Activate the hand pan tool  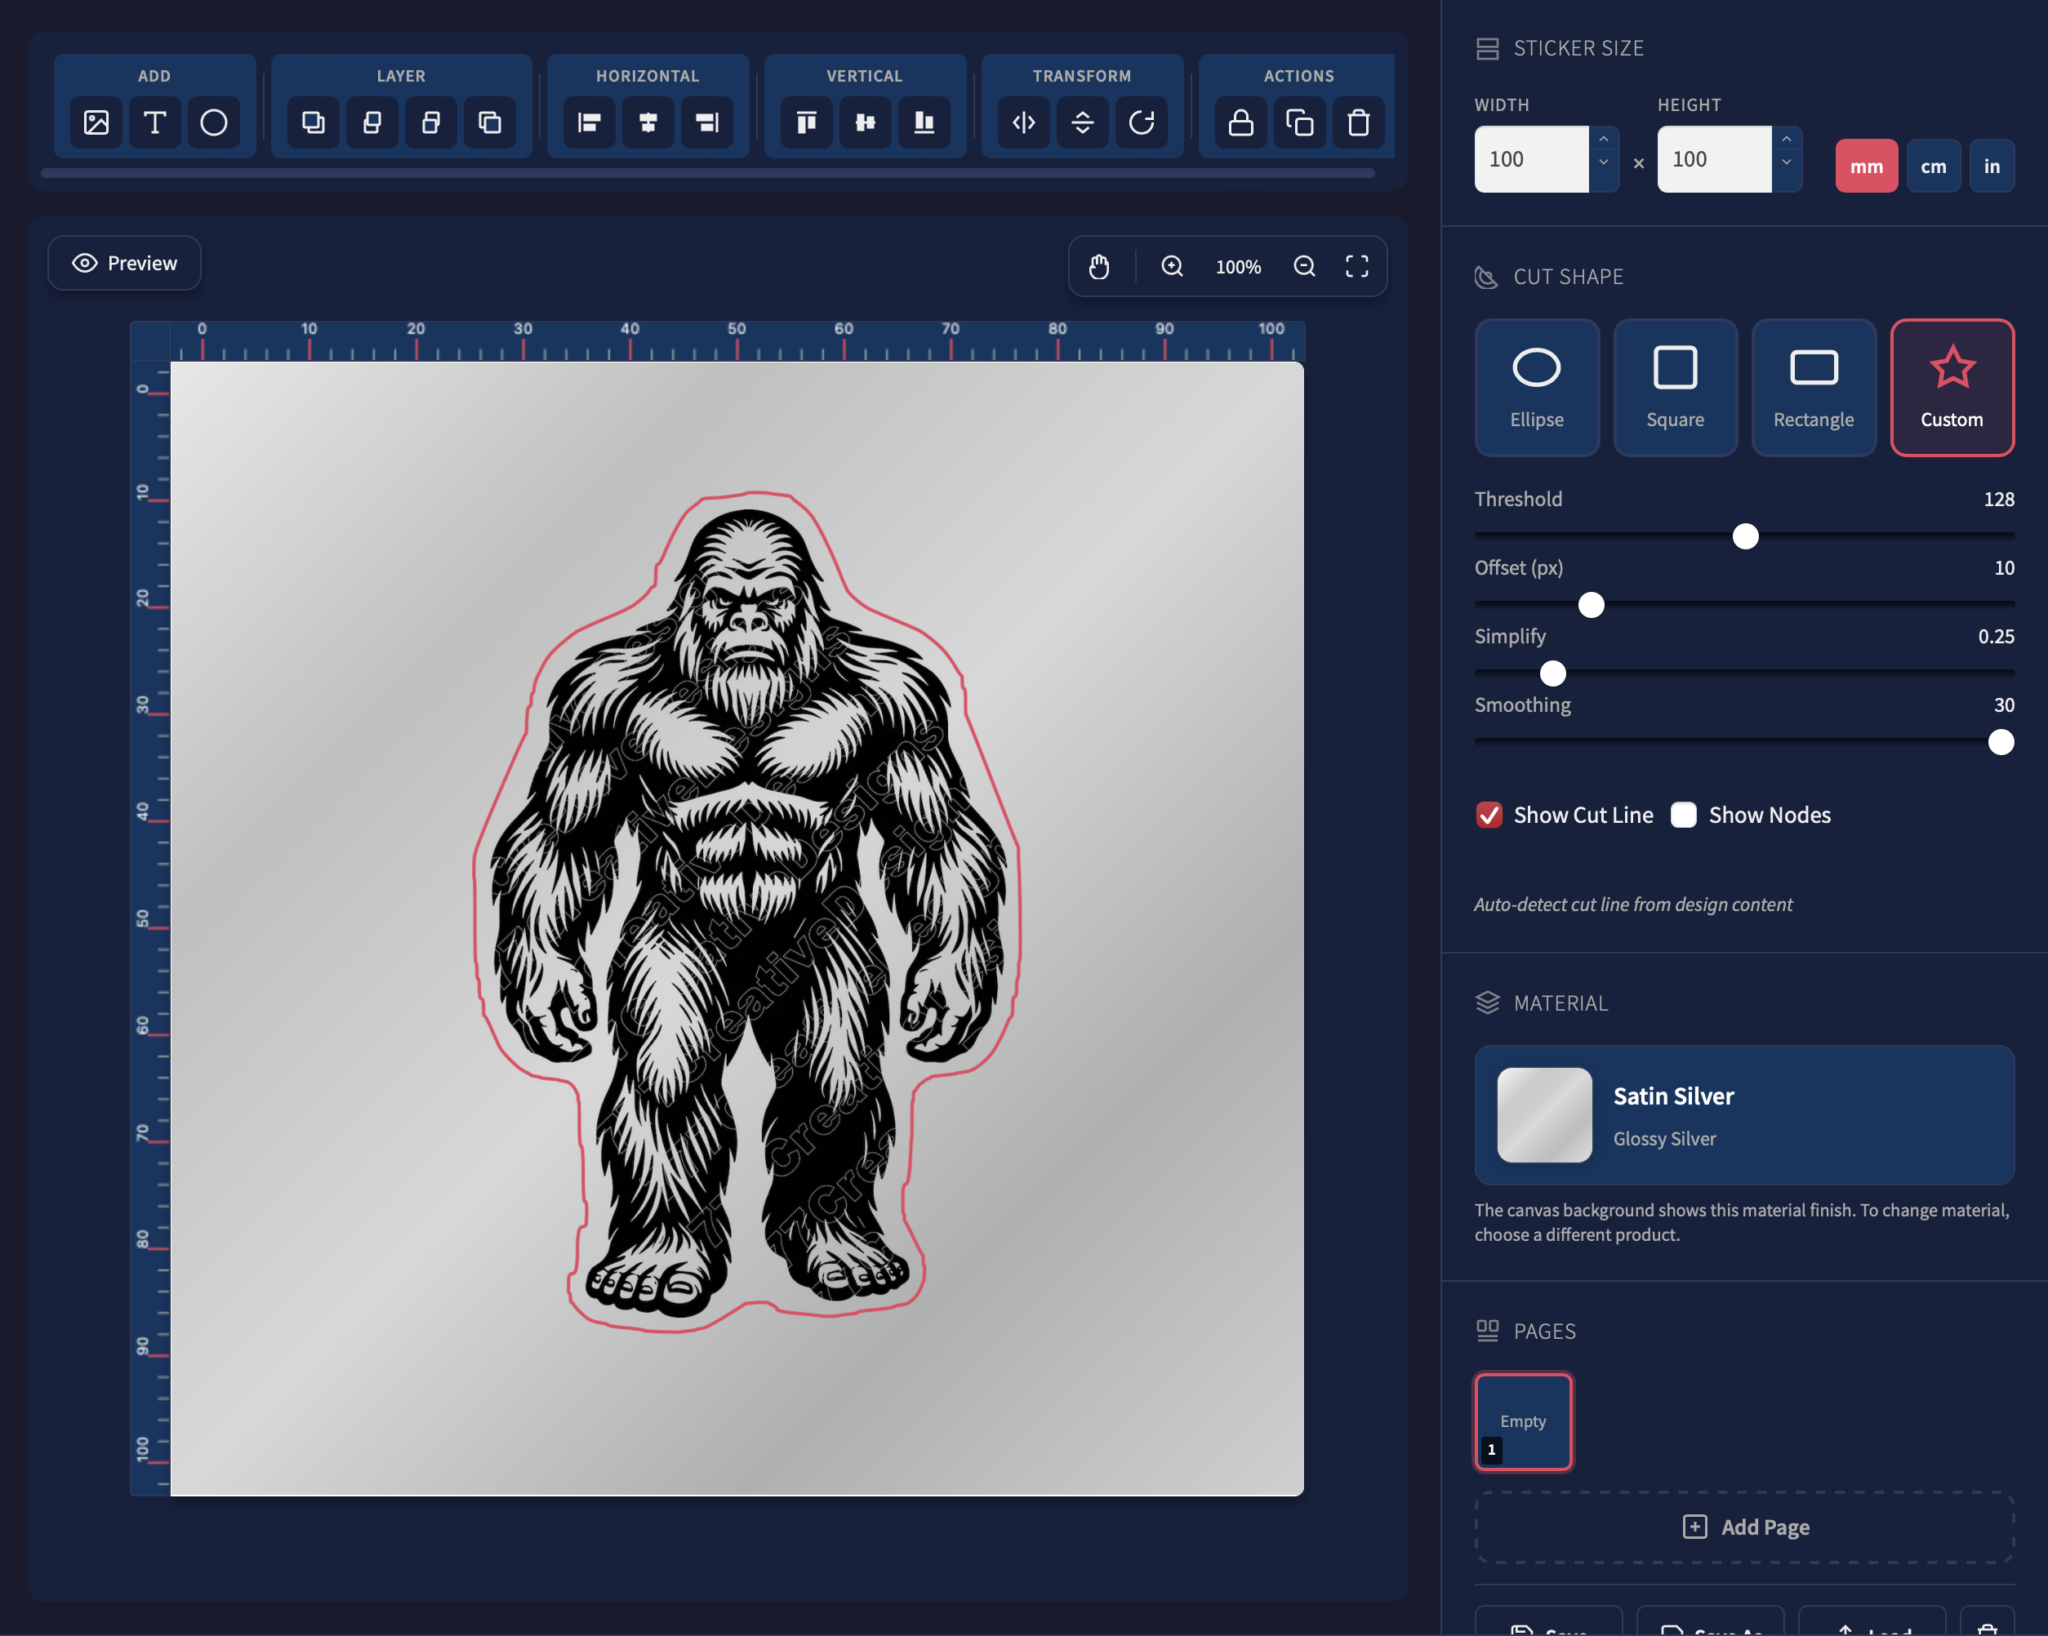tap(1099, 266)
